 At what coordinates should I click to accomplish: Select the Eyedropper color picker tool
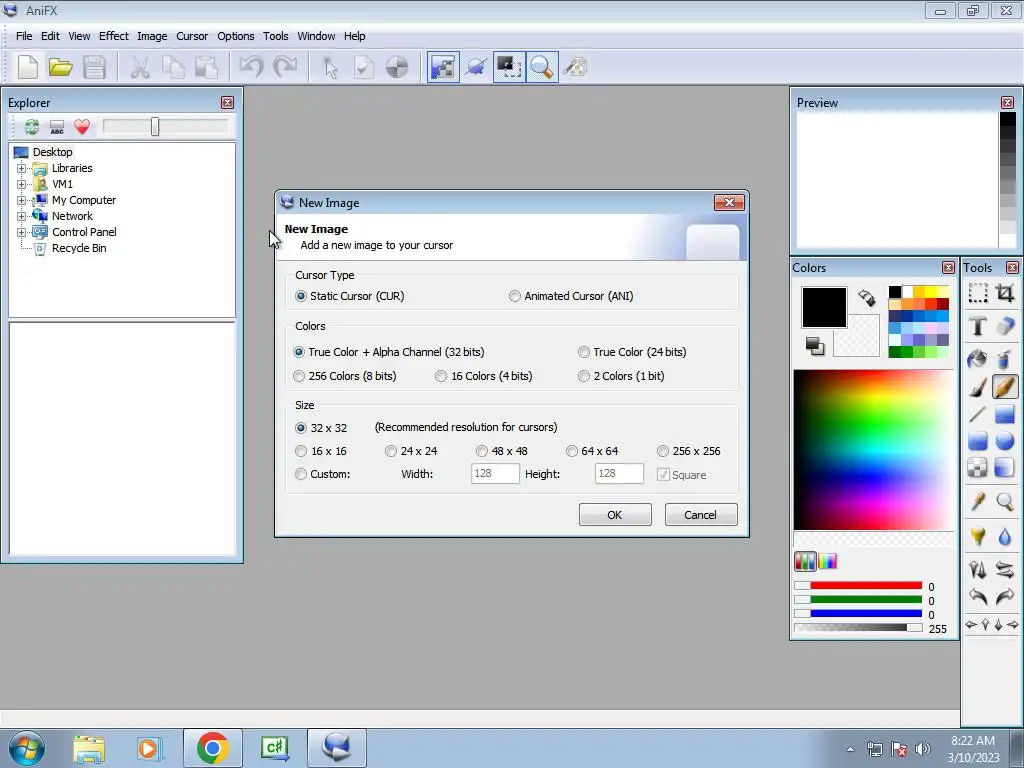[x=978, y=502]
